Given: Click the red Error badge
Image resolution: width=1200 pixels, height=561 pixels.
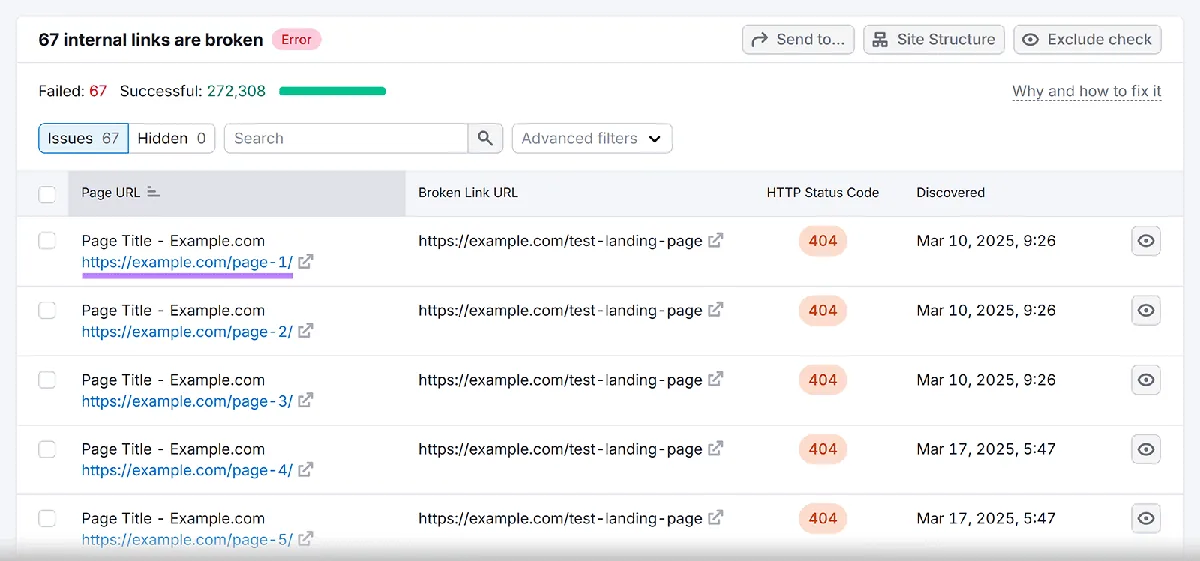Looking at the screenshot, I should tap(296, 39).
